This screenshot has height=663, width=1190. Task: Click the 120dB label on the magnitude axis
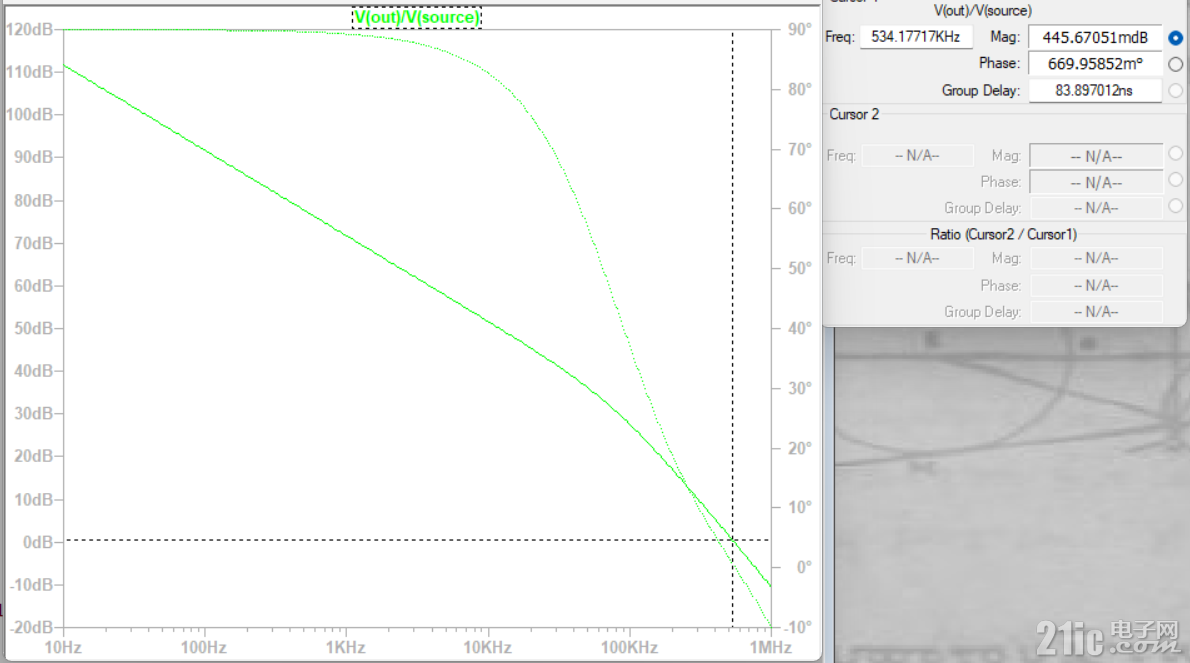click(30, 30)
